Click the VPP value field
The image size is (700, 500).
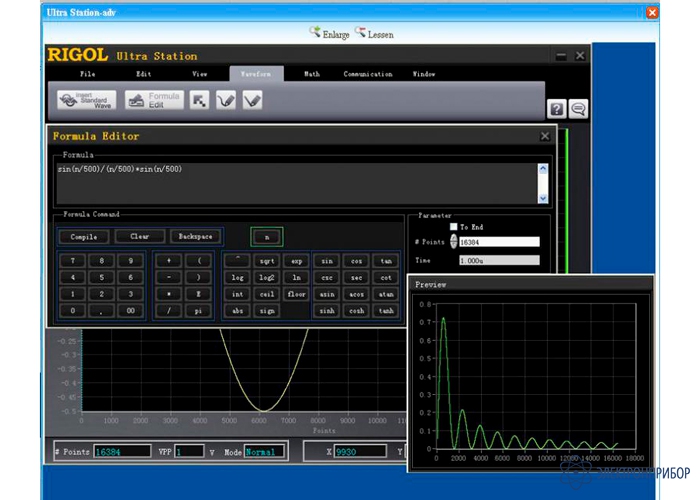click(189, 452)
